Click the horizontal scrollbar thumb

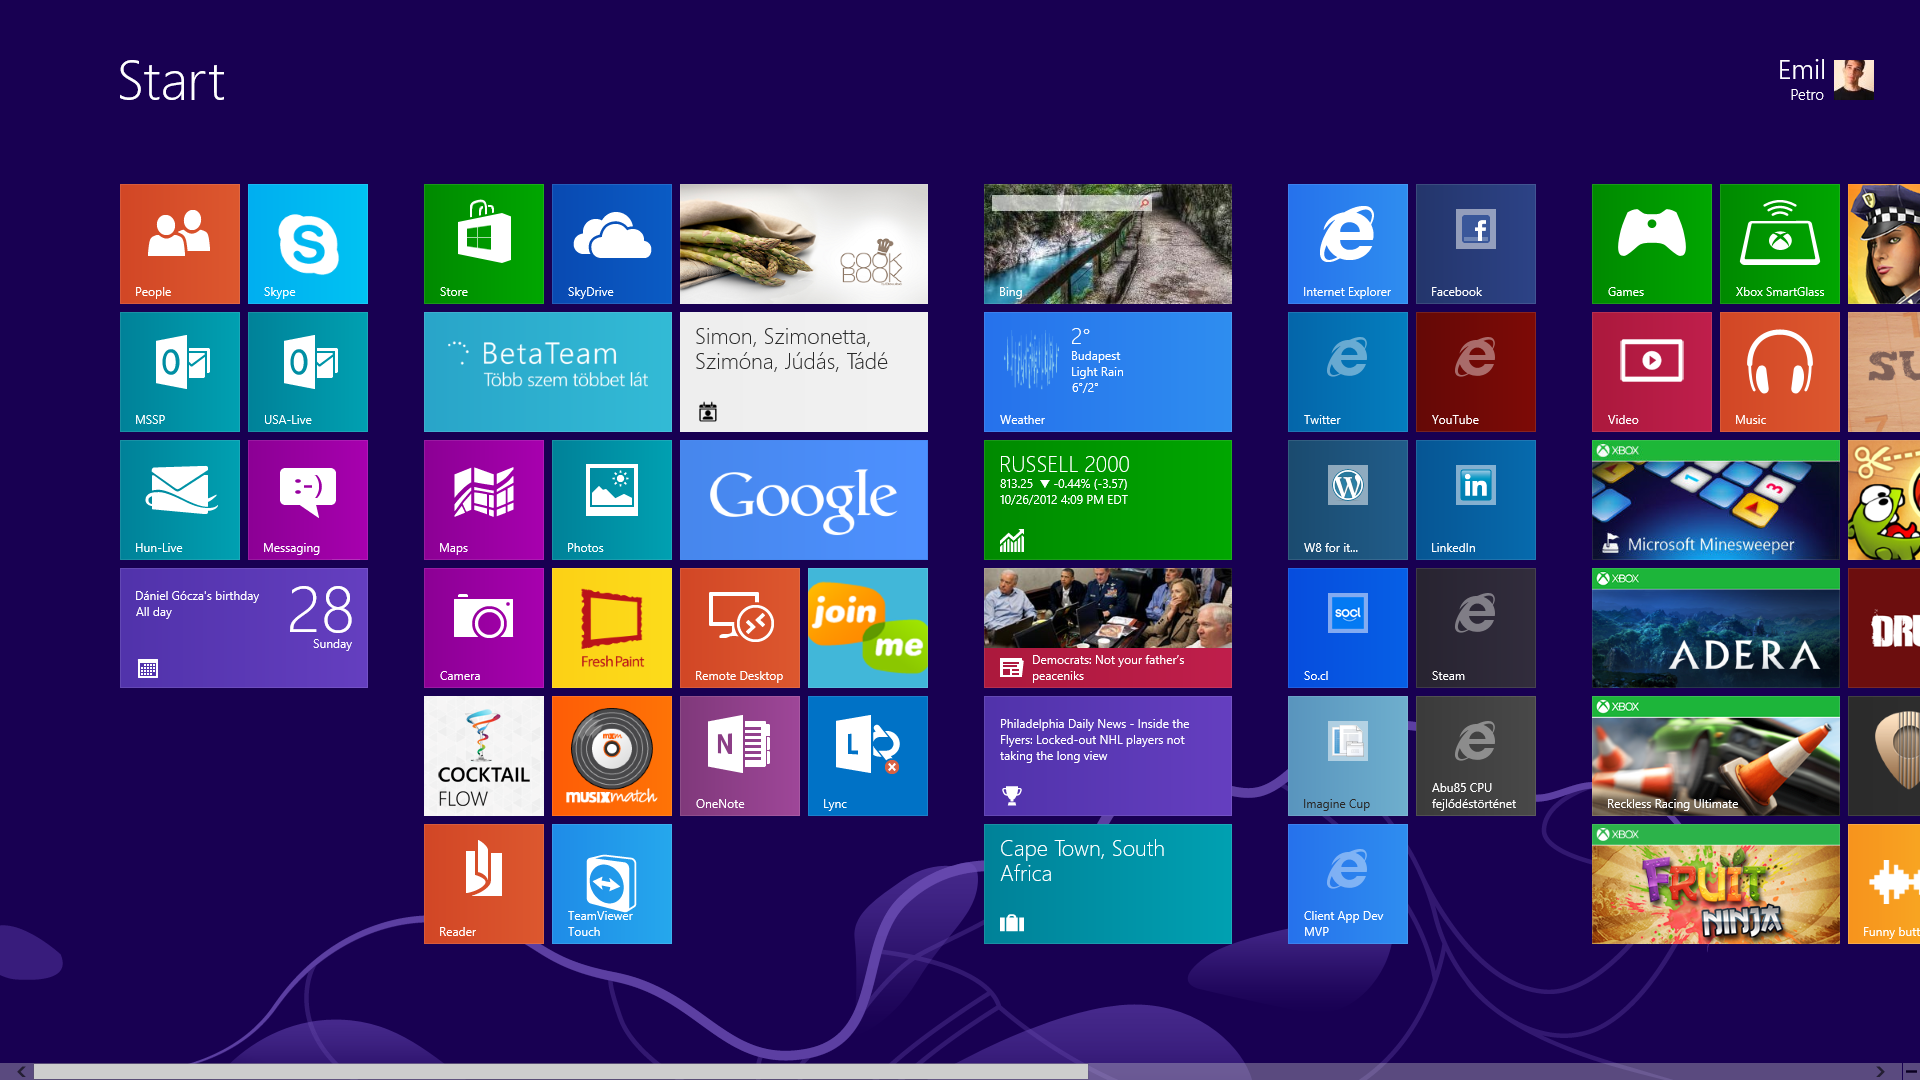561,1071
